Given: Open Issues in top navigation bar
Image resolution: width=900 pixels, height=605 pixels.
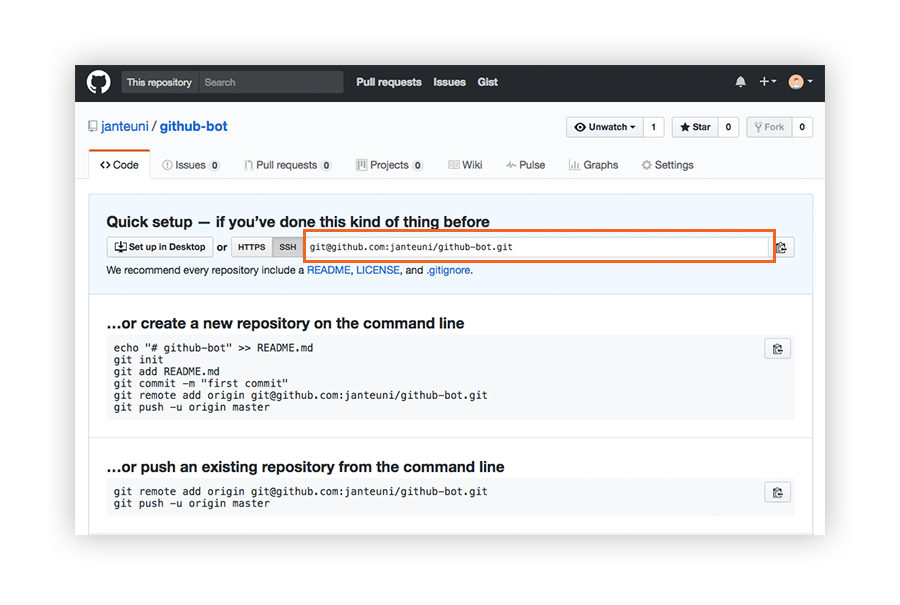Looking at the screenshot, I should coord(449,82).
